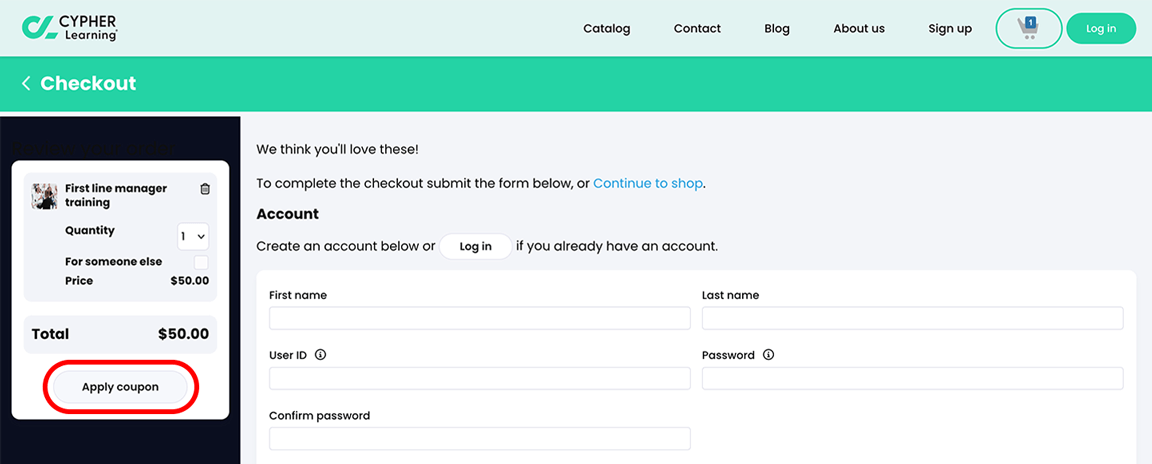The image size is (1152, 464).
Task: Go to the Blog
Action: (x=777, y=29)
